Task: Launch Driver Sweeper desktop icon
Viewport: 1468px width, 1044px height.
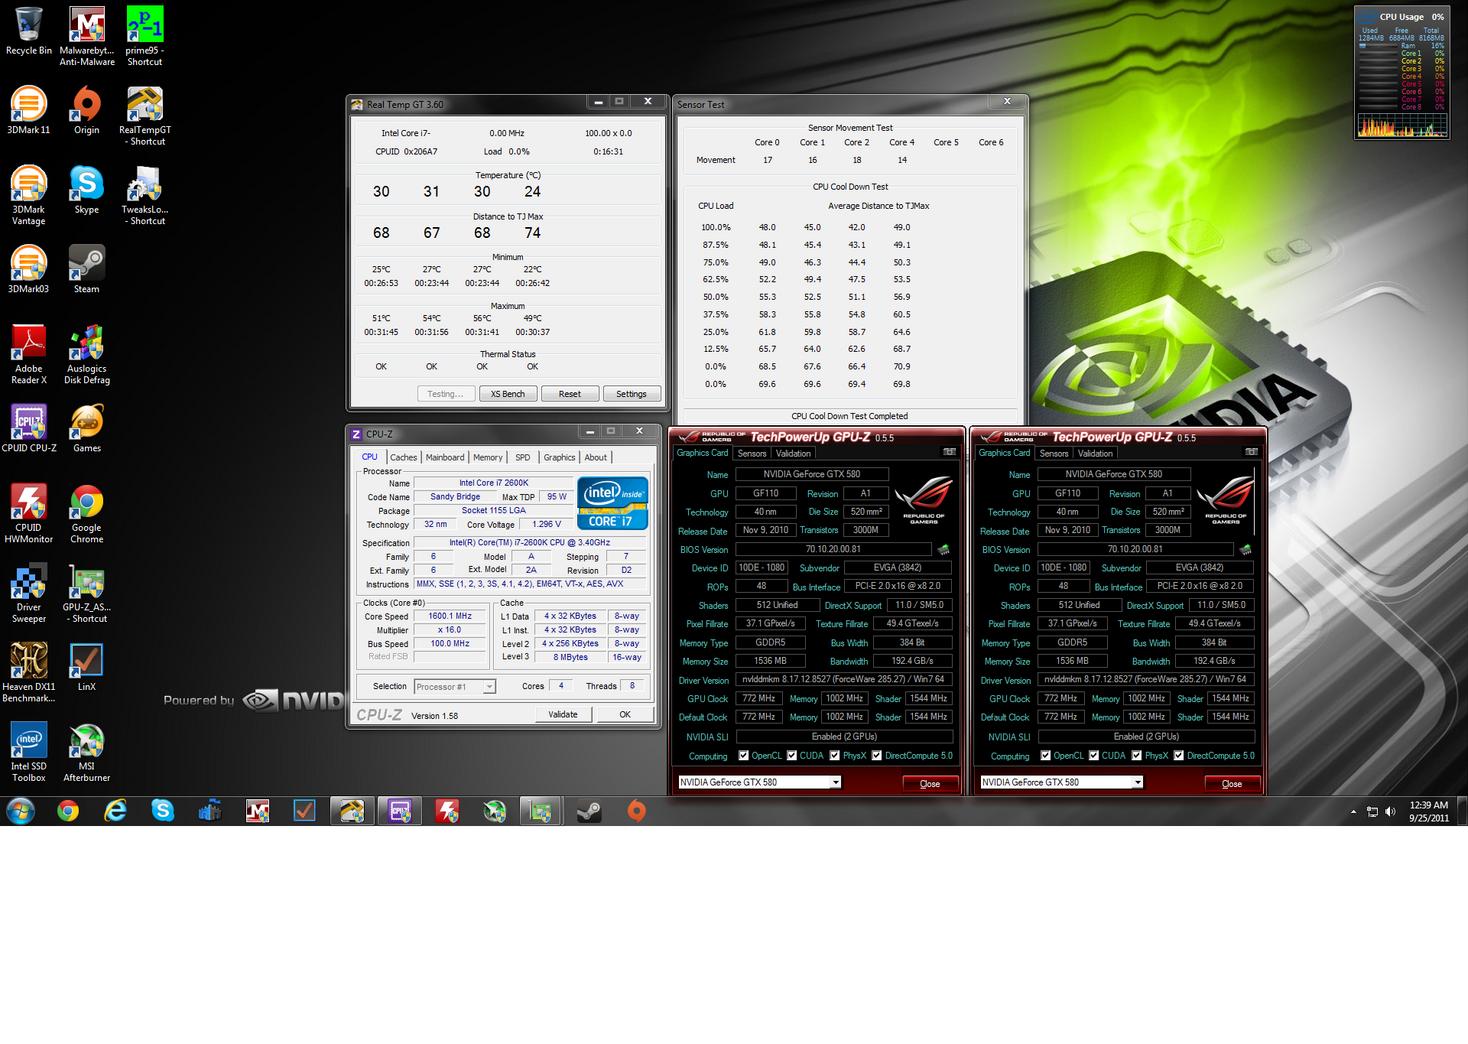Action: coord(29,593)
